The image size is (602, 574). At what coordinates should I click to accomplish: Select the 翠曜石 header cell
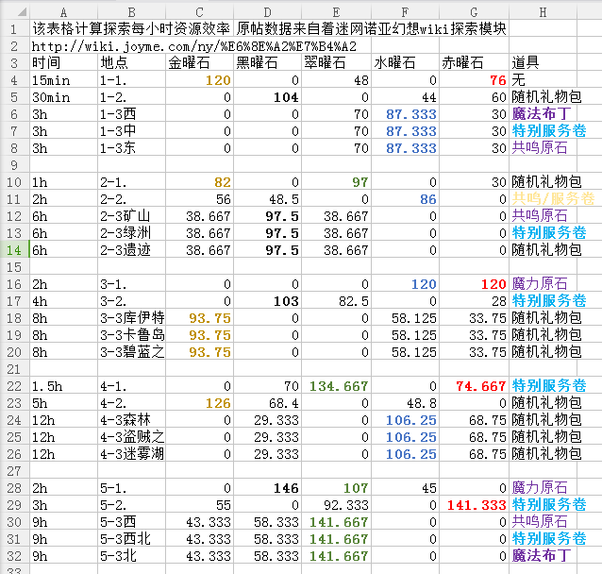click(336, 63)
